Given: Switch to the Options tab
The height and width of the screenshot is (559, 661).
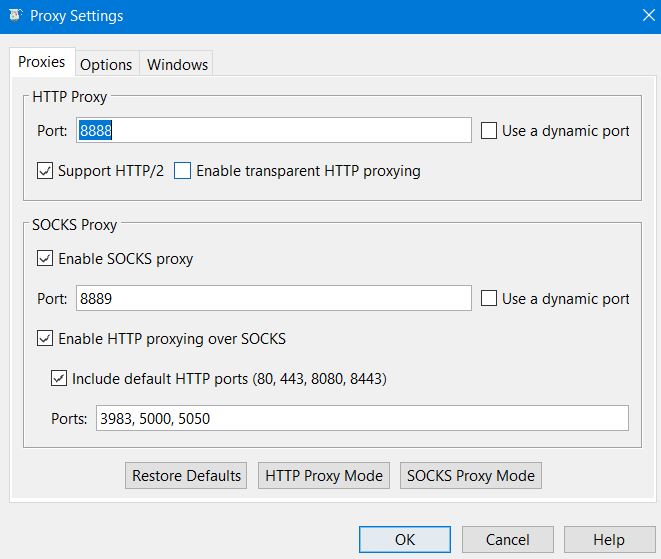Looking at the screenshot, I should click(106, 64).
